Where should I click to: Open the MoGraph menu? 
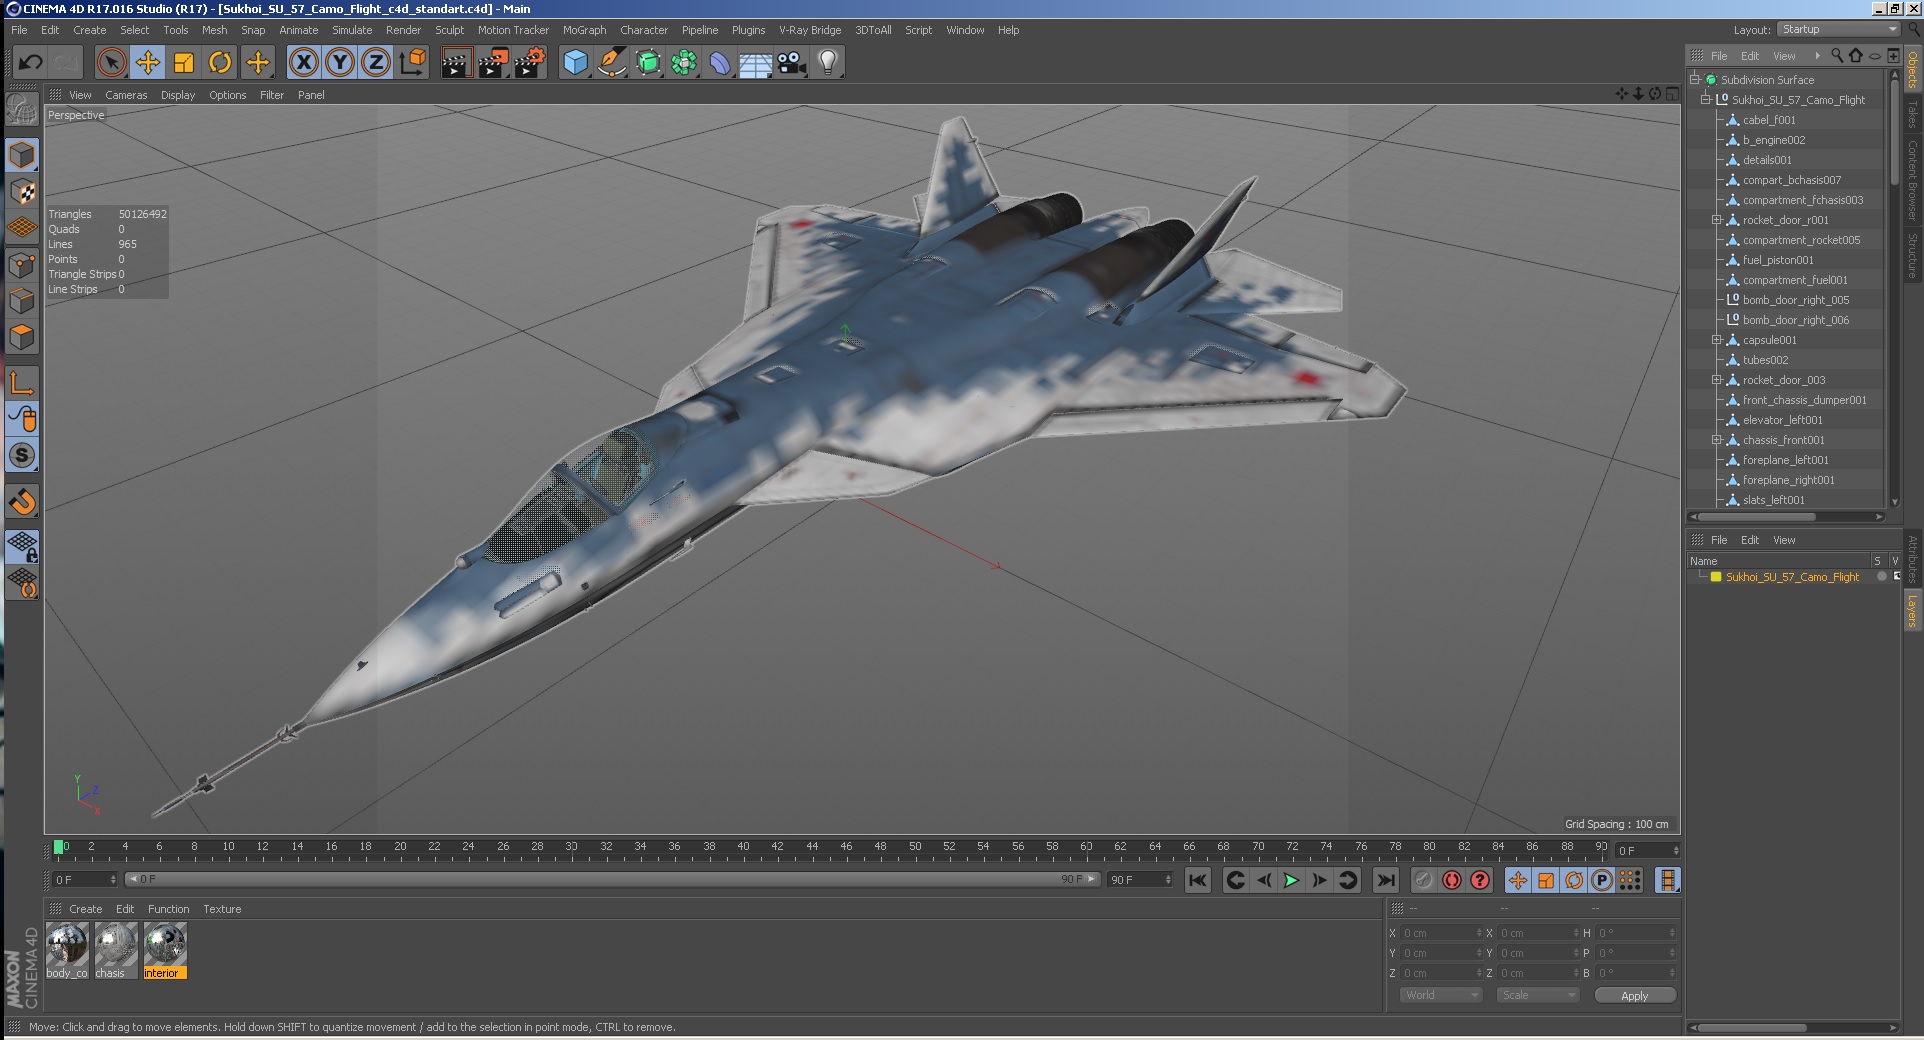pyautogui.click(x=584, y=30)
